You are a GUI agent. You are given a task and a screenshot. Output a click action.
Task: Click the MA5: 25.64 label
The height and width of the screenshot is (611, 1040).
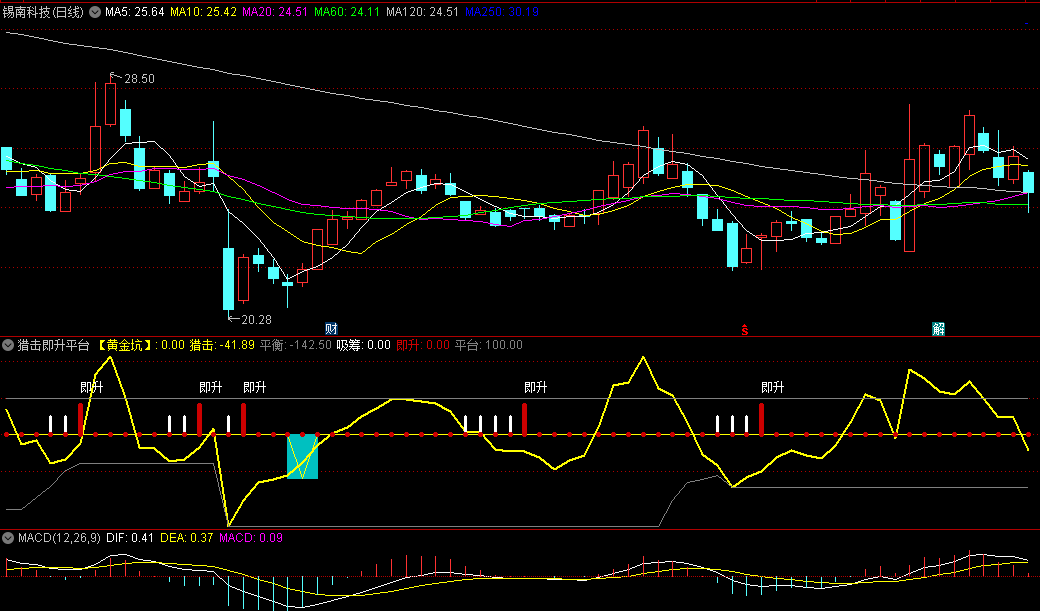click(135, 12)
